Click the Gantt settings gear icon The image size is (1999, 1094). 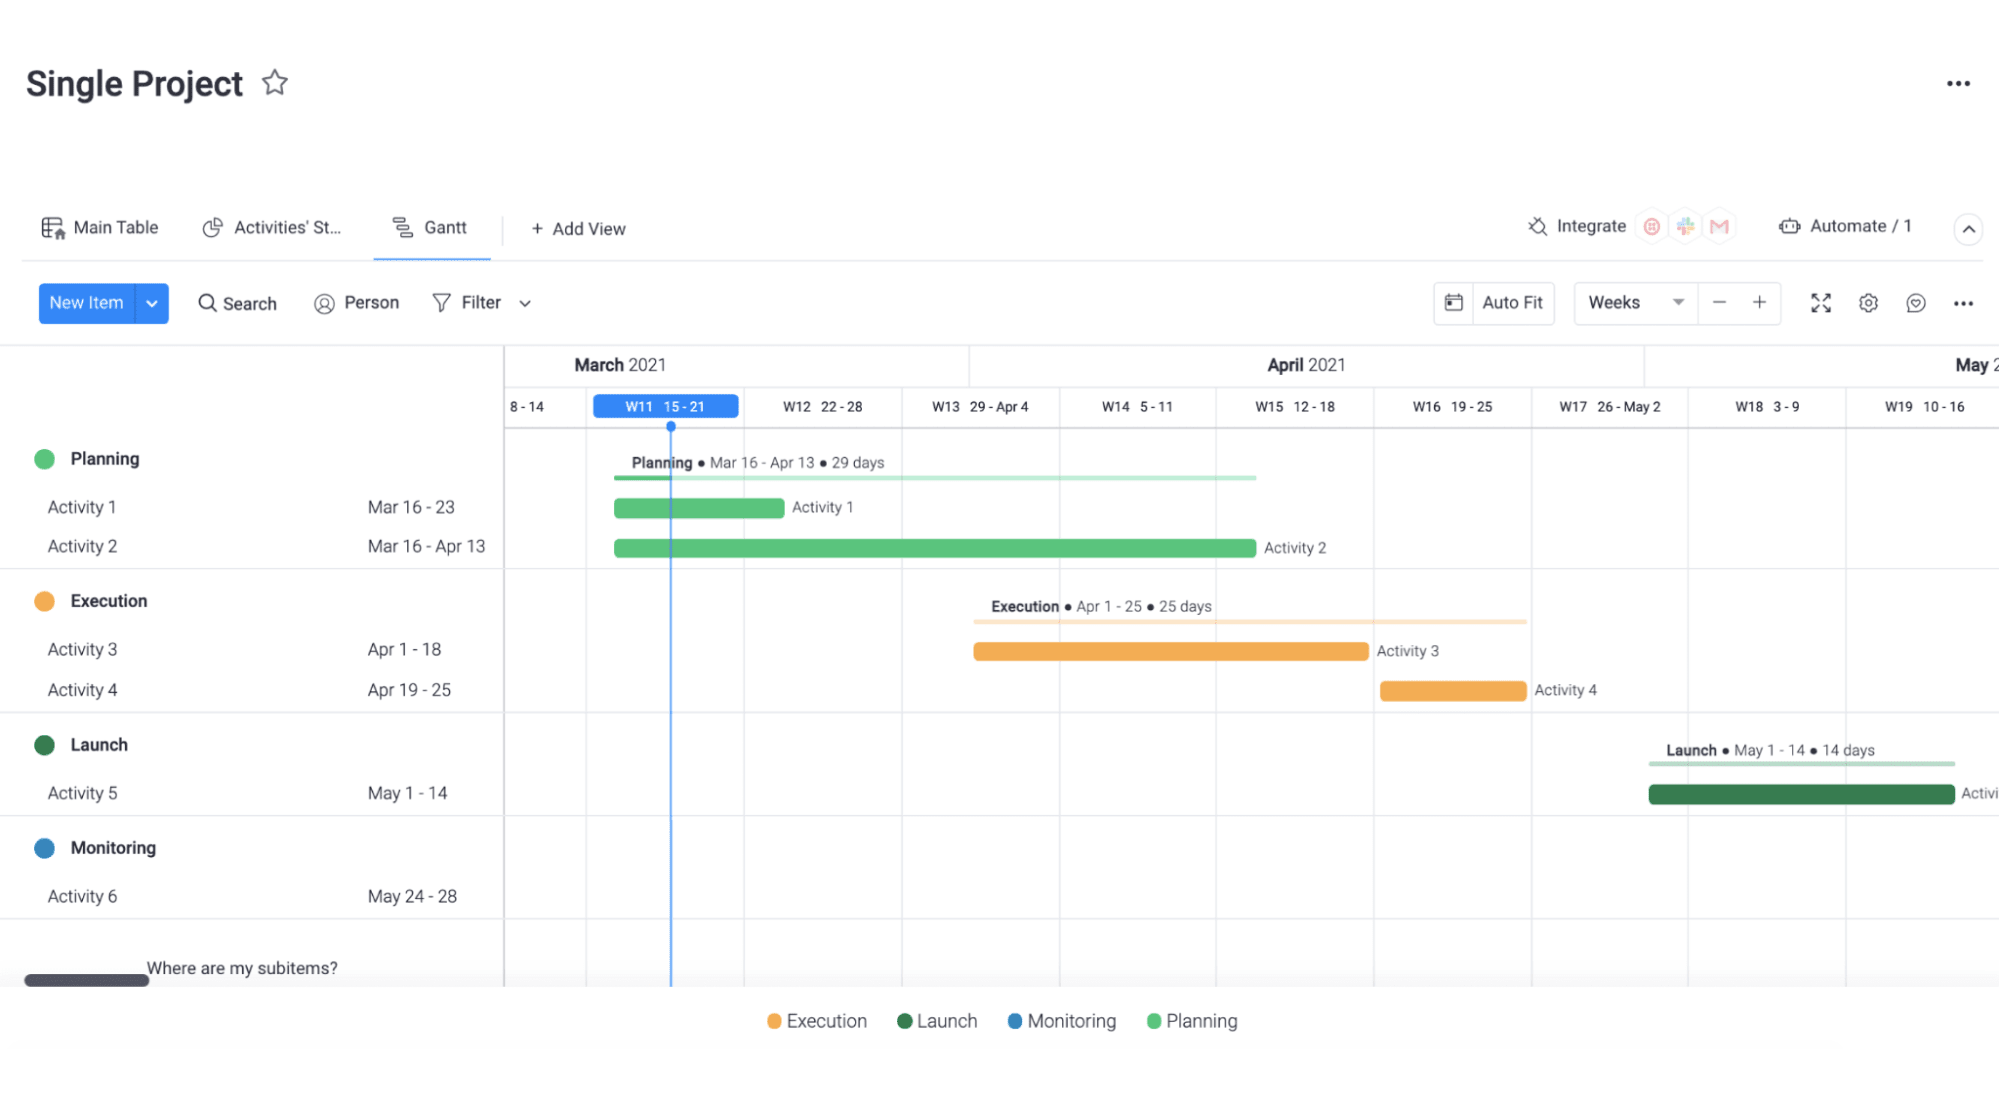1868,302
